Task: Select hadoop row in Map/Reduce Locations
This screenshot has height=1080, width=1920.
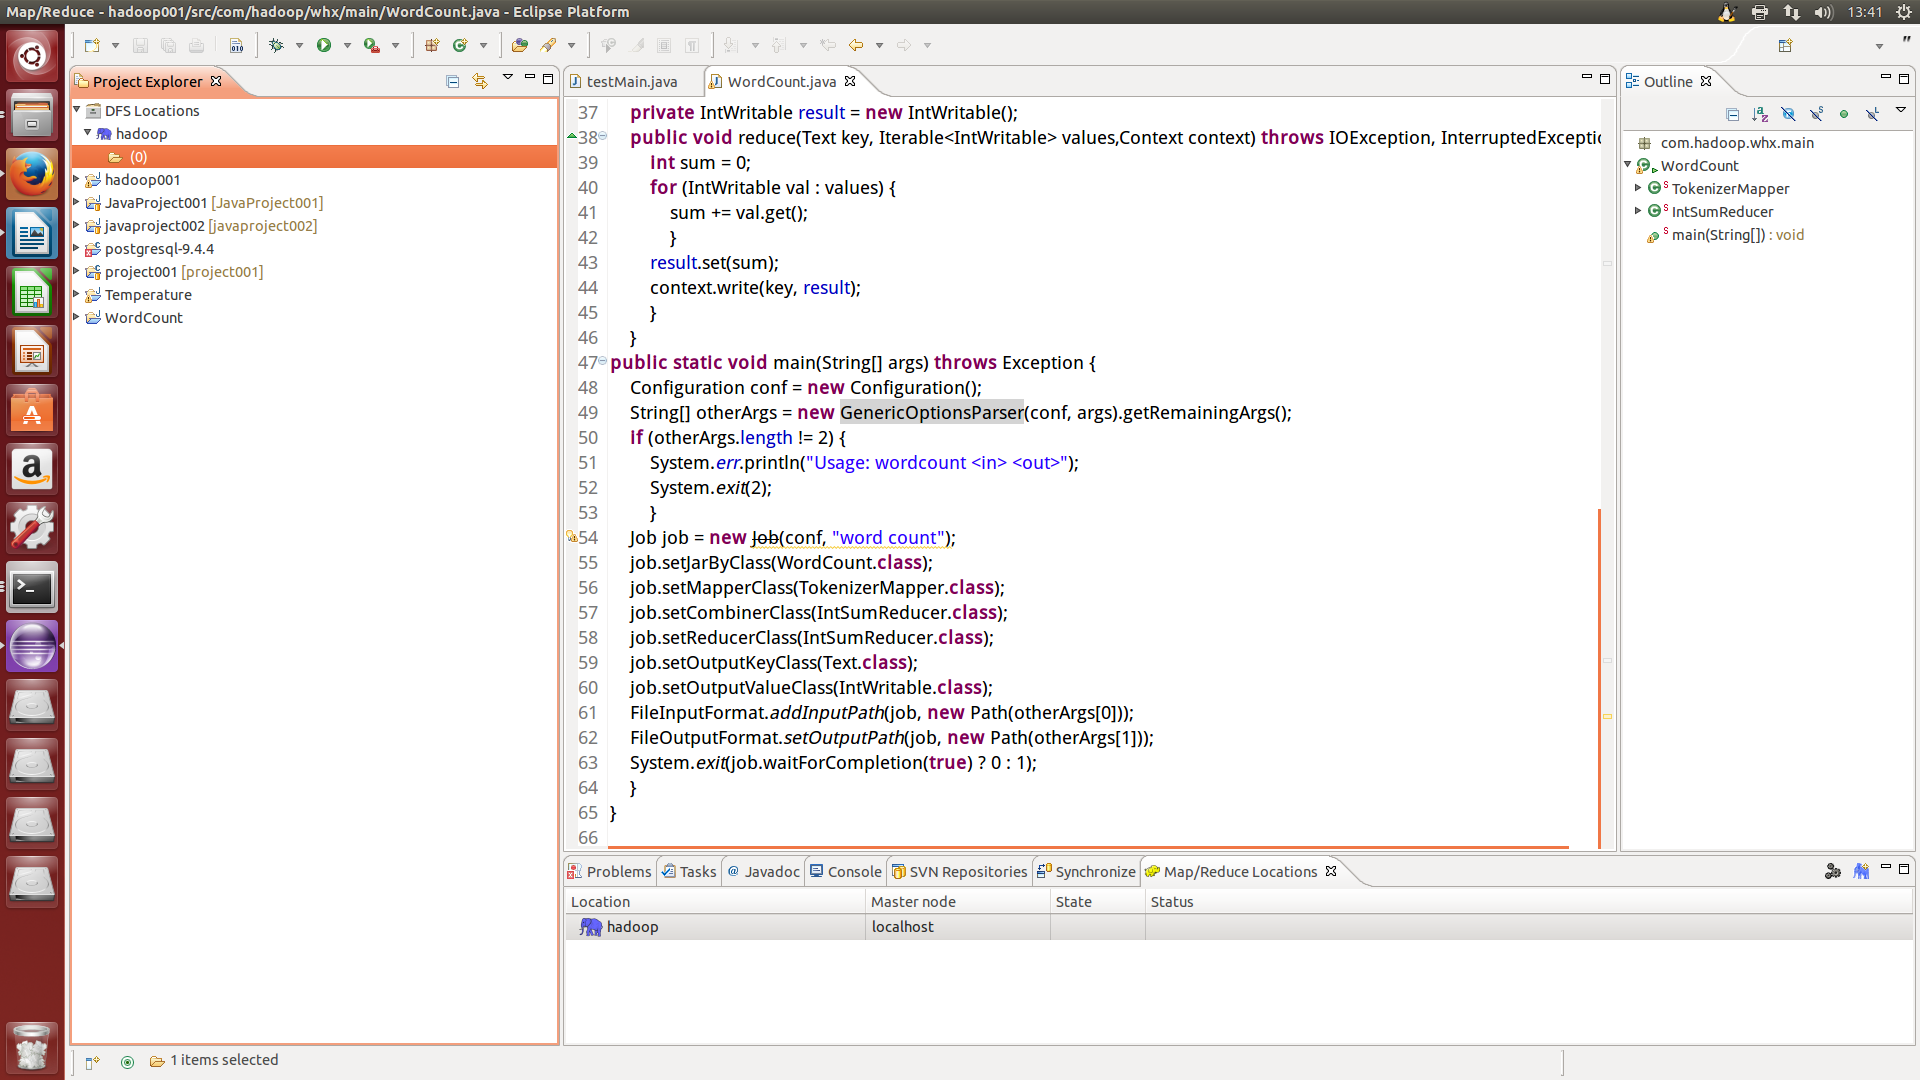Action: (x=1238, y=926)
